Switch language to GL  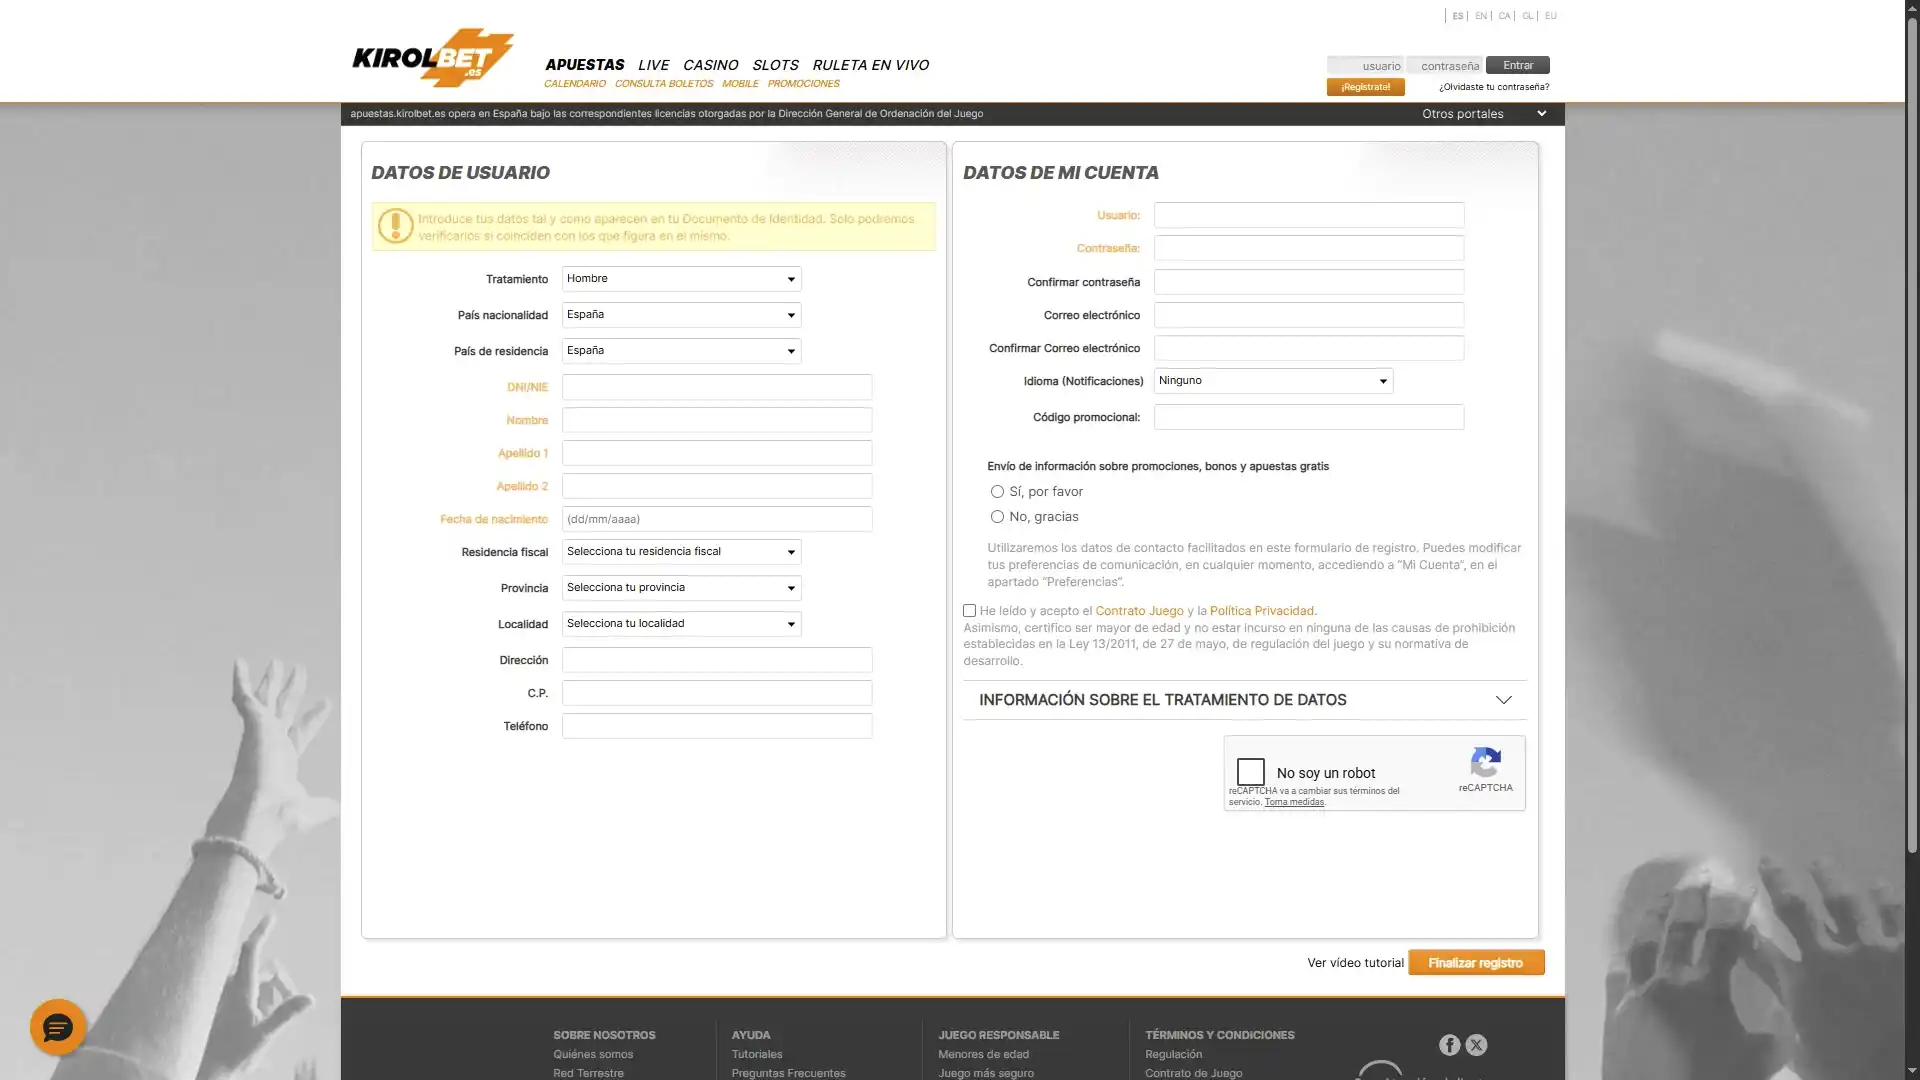(1527, 16)
